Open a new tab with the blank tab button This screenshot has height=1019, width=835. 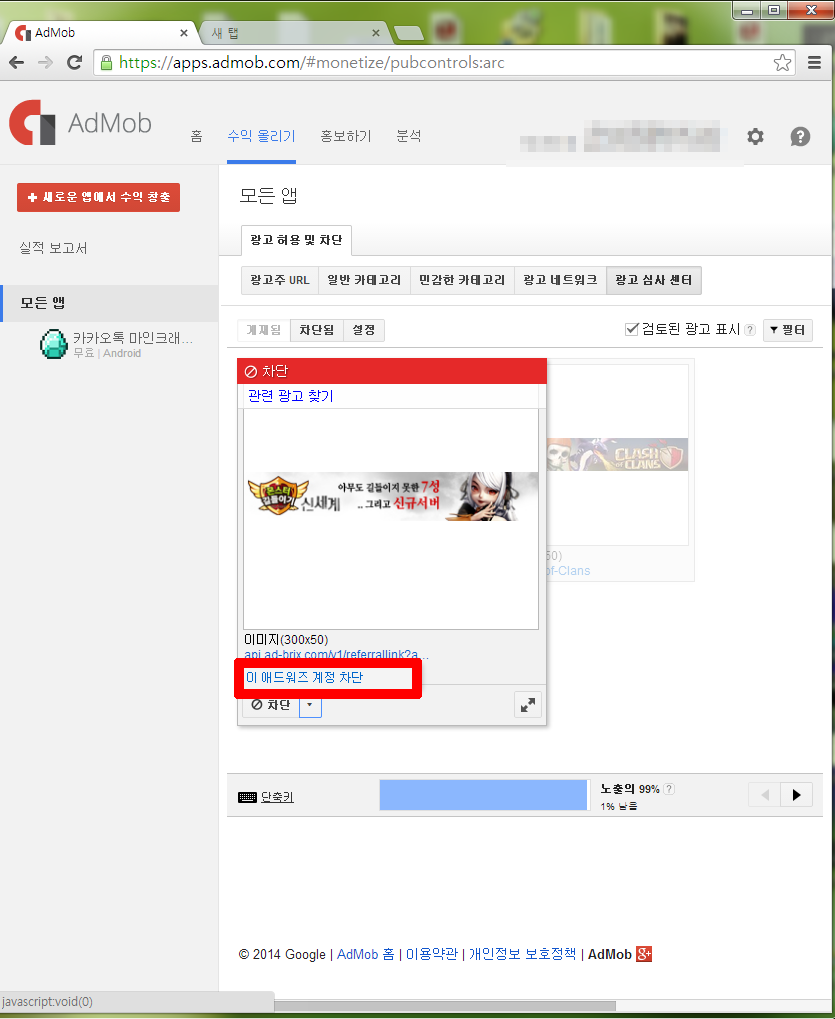pos(409,32)
